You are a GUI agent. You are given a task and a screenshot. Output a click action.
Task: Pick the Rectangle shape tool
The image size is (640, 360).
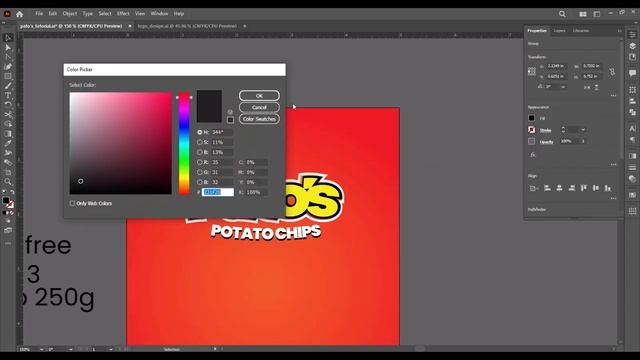[8, 76]
